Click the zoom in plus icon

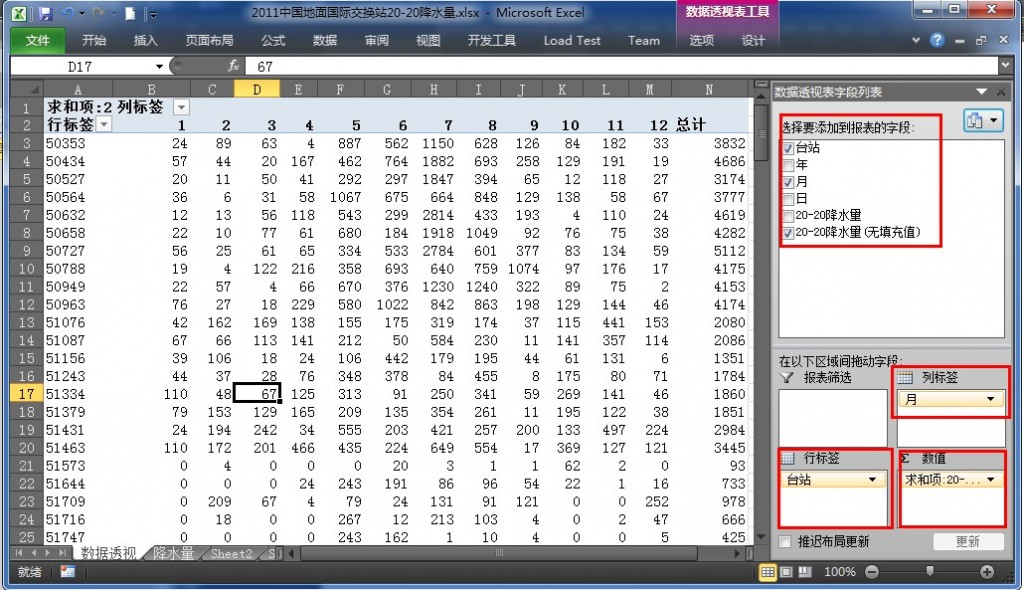pos(987,571)
